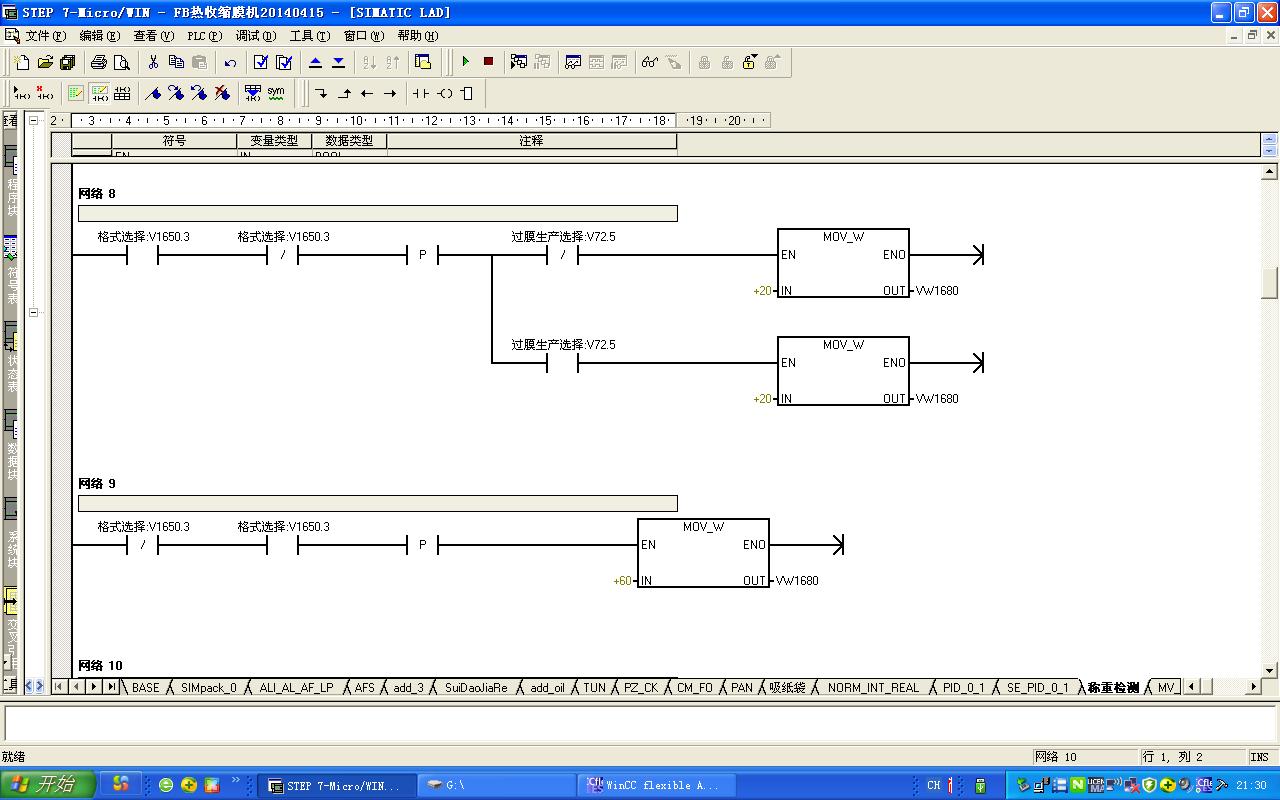The width and height of the screenshot is (1280, 800).
Task: Open the 编辑(E) menu
Action: click(99, 36)
